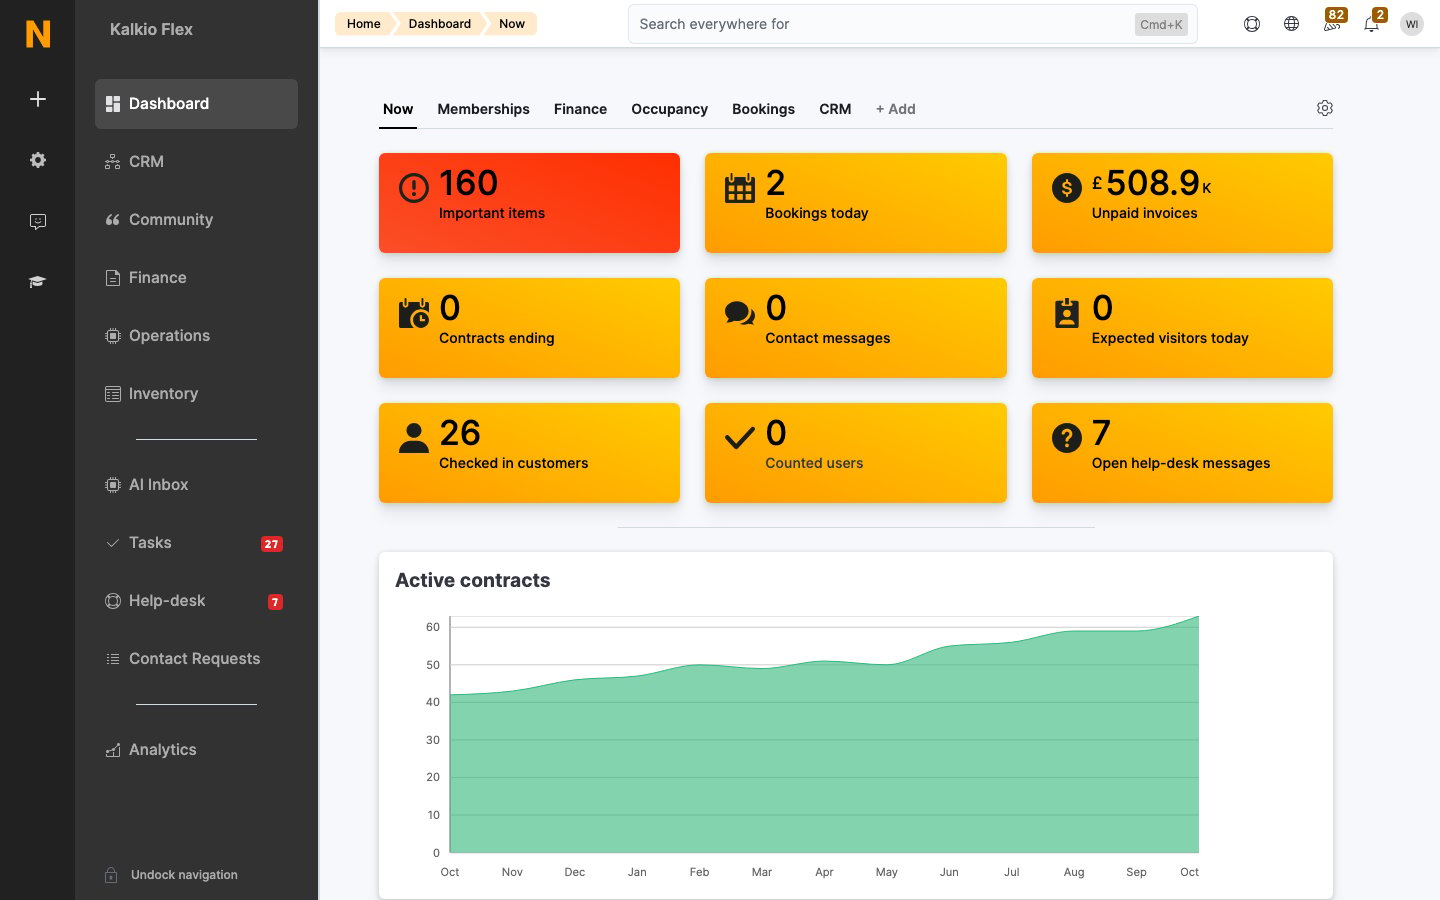Click the globe language icon
1440x900 pixels.
1292,24
